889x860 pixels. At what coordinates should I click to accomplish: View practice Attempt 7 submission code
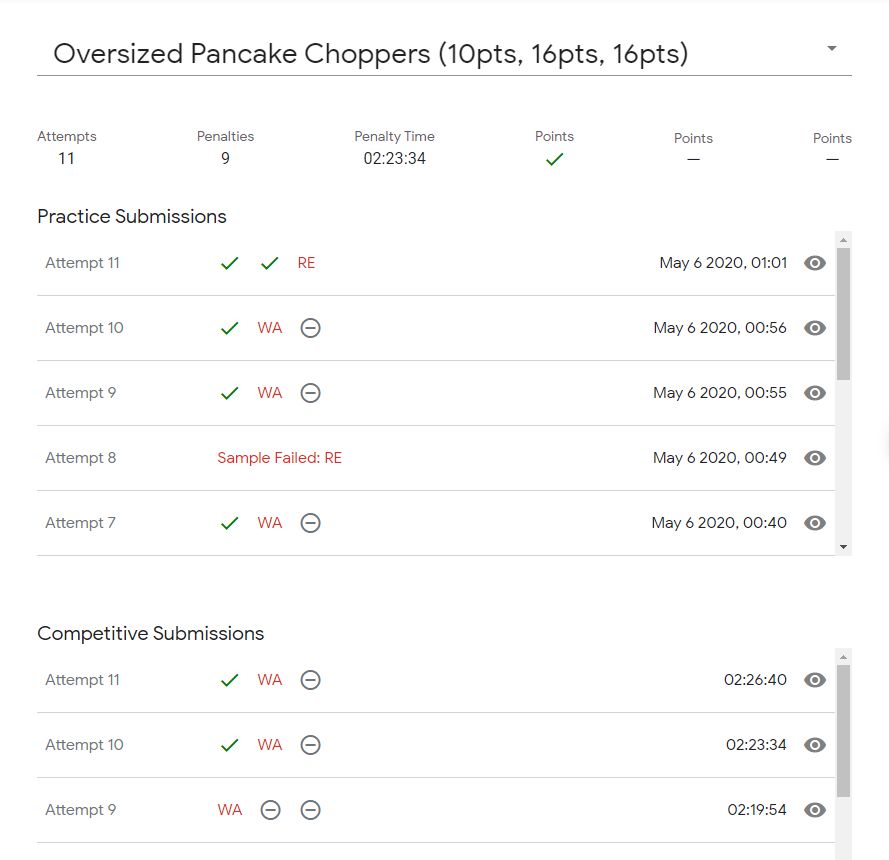point(815,523)
